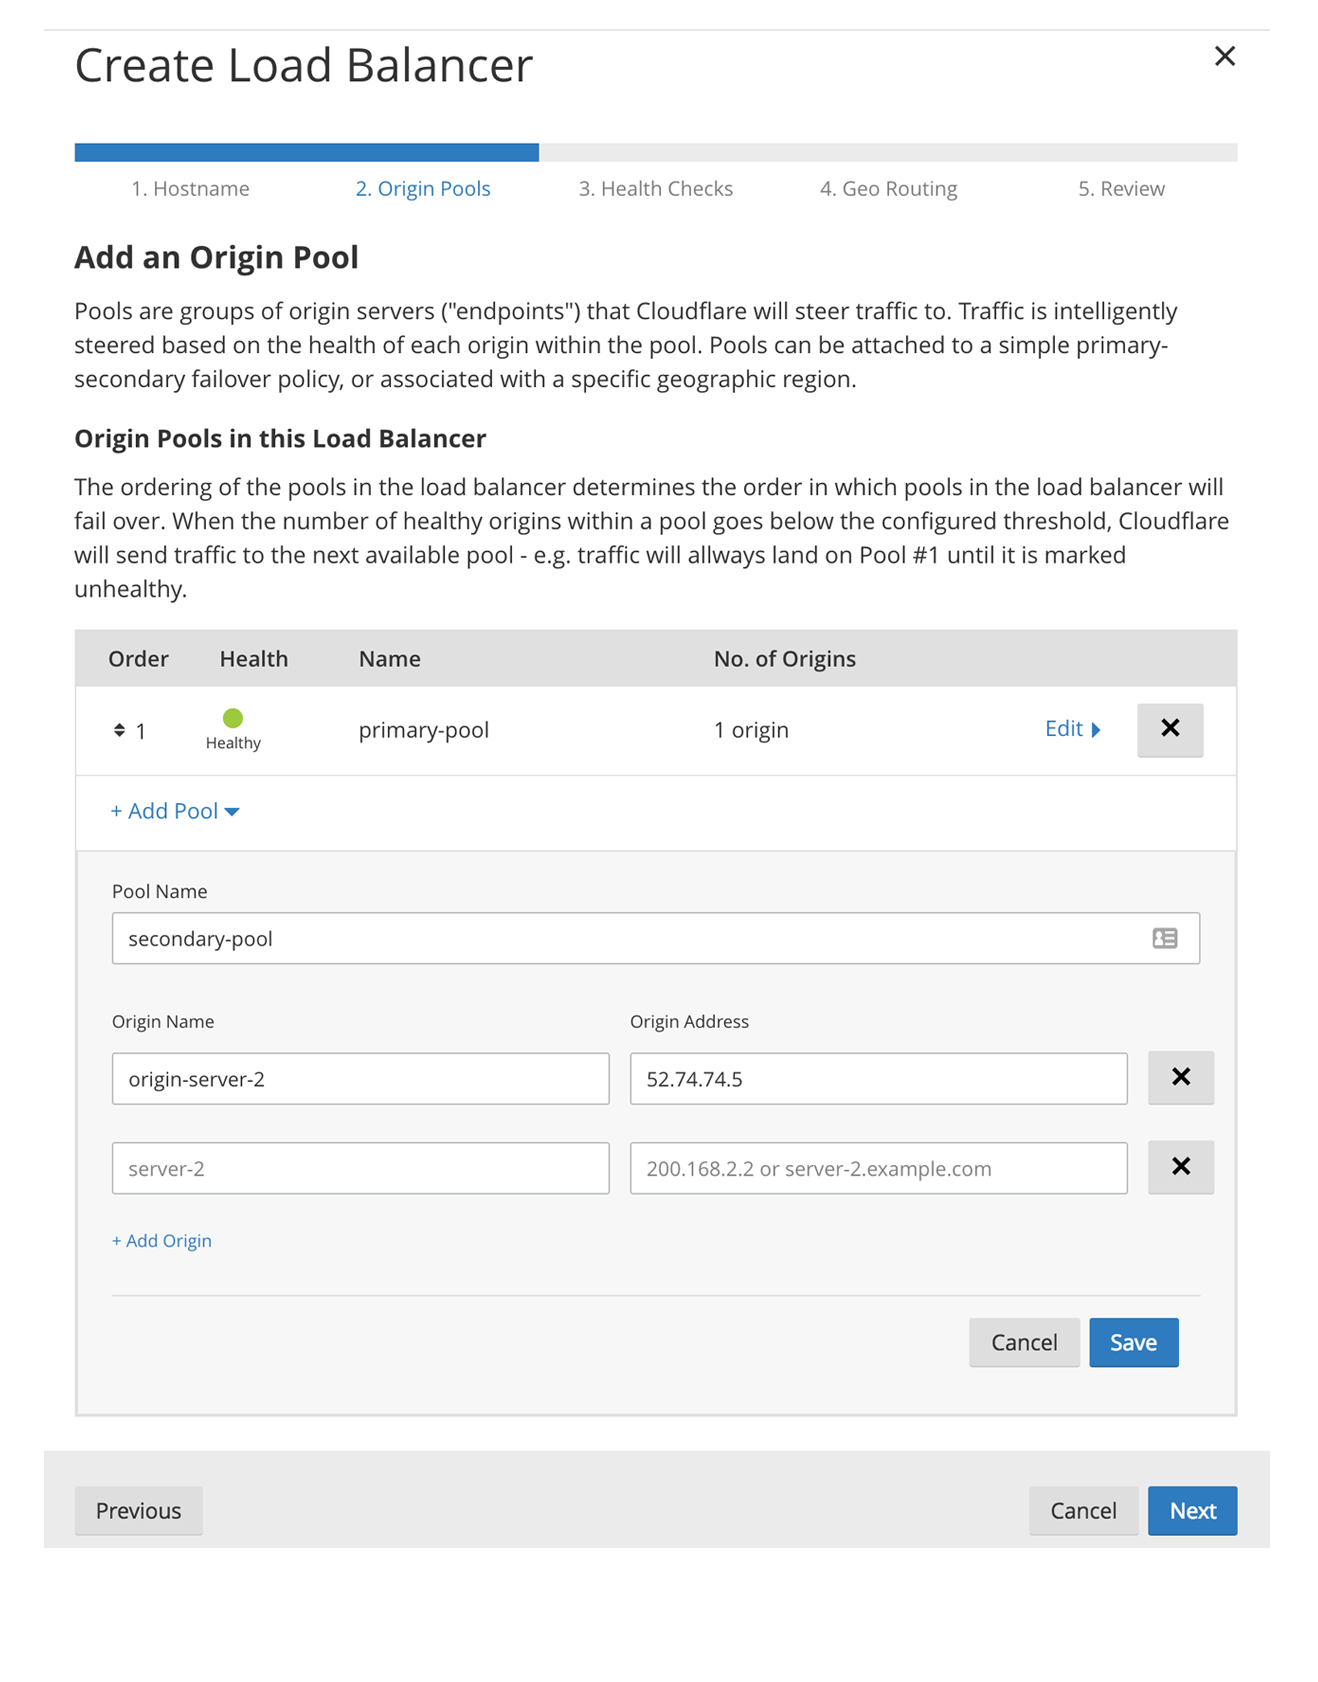Viewport: 1318px width, 1682px height.
Task: Click the Next button
Action: click(x=1192, y=1510)
